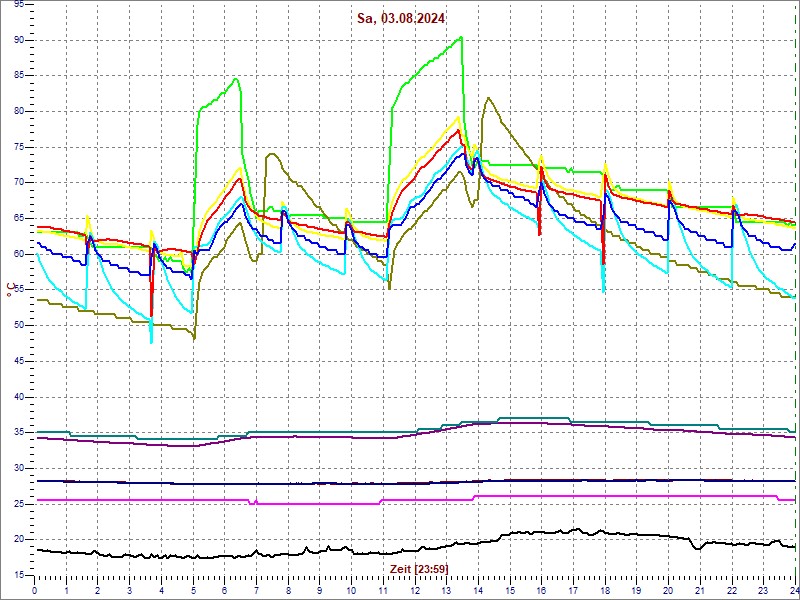This screenshot has width=800, height=600.
Task: Select the green curve's first peak near 85°C
Action: point(236,79)
